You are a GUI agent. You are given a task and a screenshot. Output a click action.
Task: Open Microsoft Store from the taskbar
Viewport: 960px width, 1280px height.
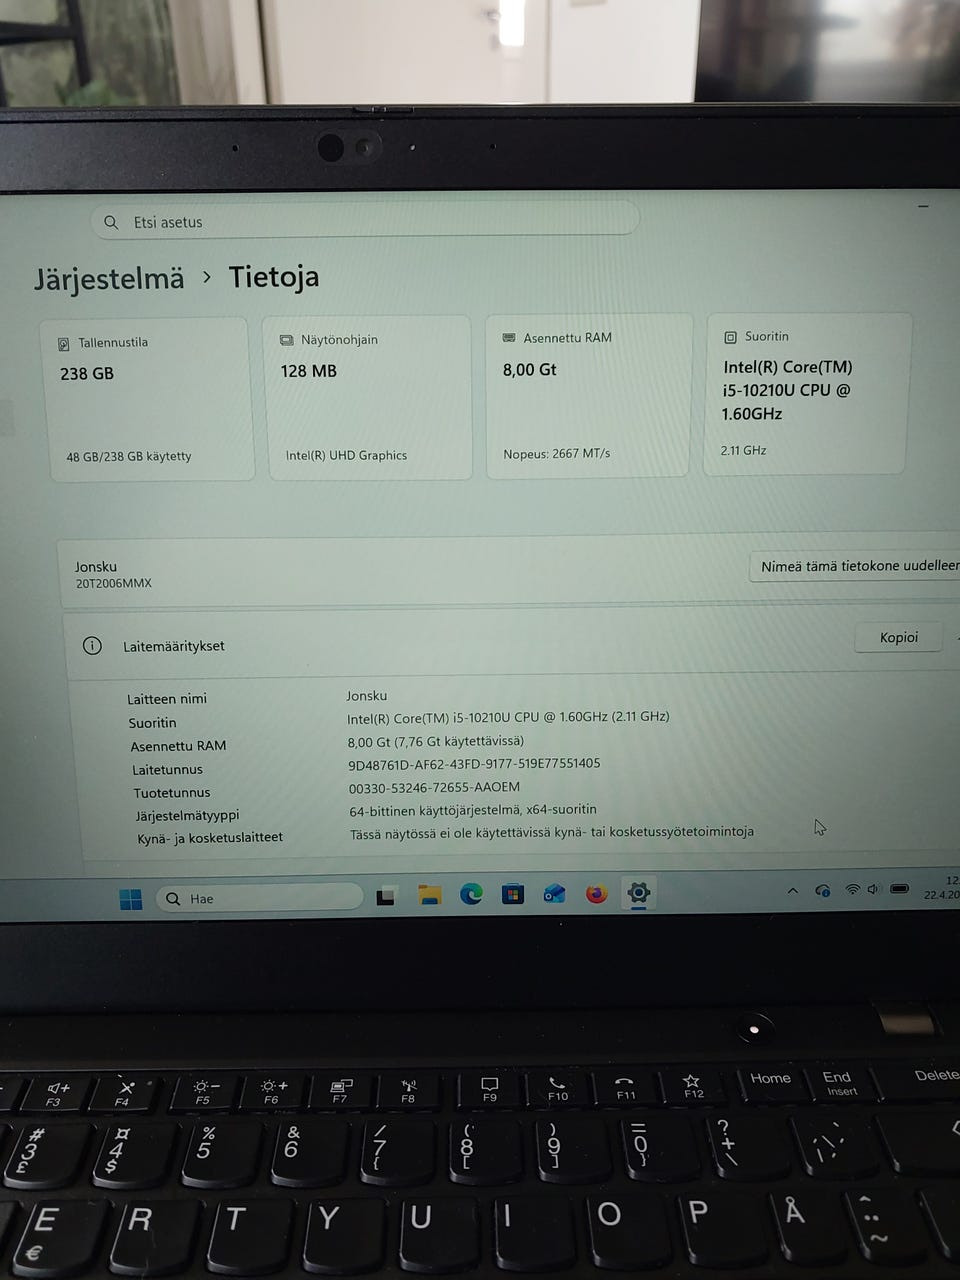pyautogui.click(x=513, y=894)
